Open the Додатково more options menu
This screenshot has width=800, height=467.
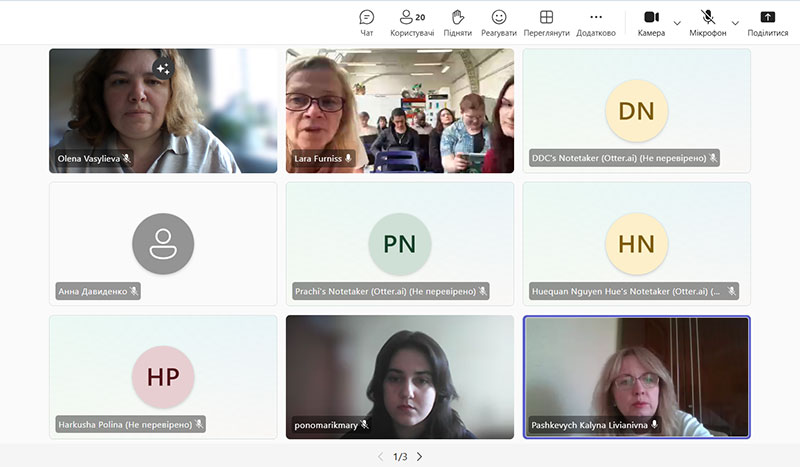[596, 23]
